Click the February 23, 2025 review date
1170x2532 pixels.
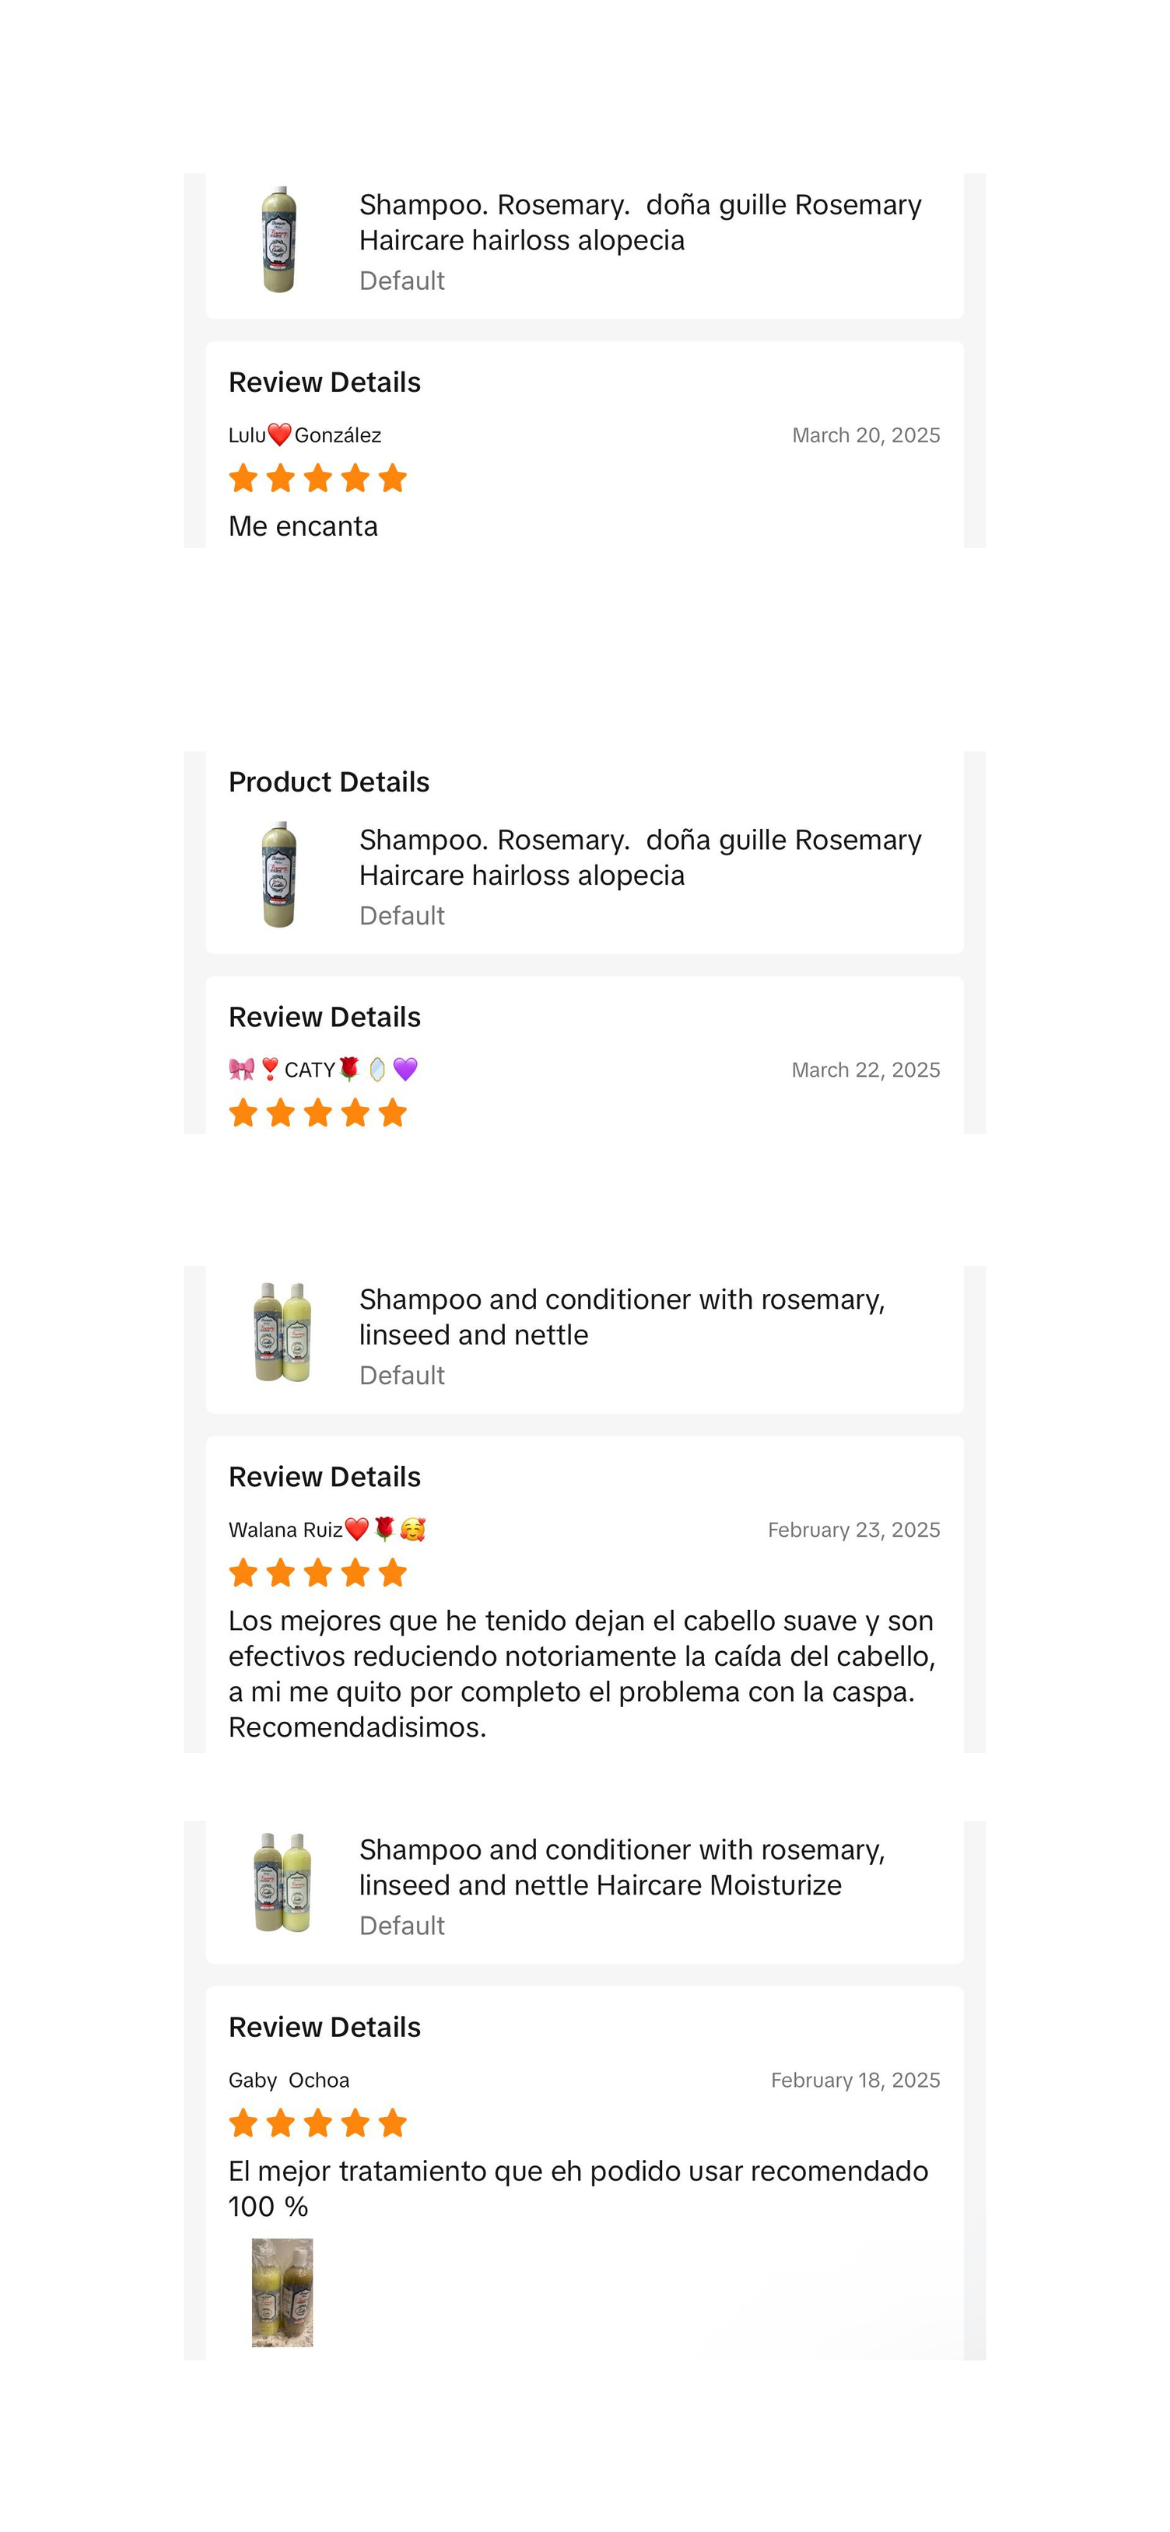[854, 1530]
